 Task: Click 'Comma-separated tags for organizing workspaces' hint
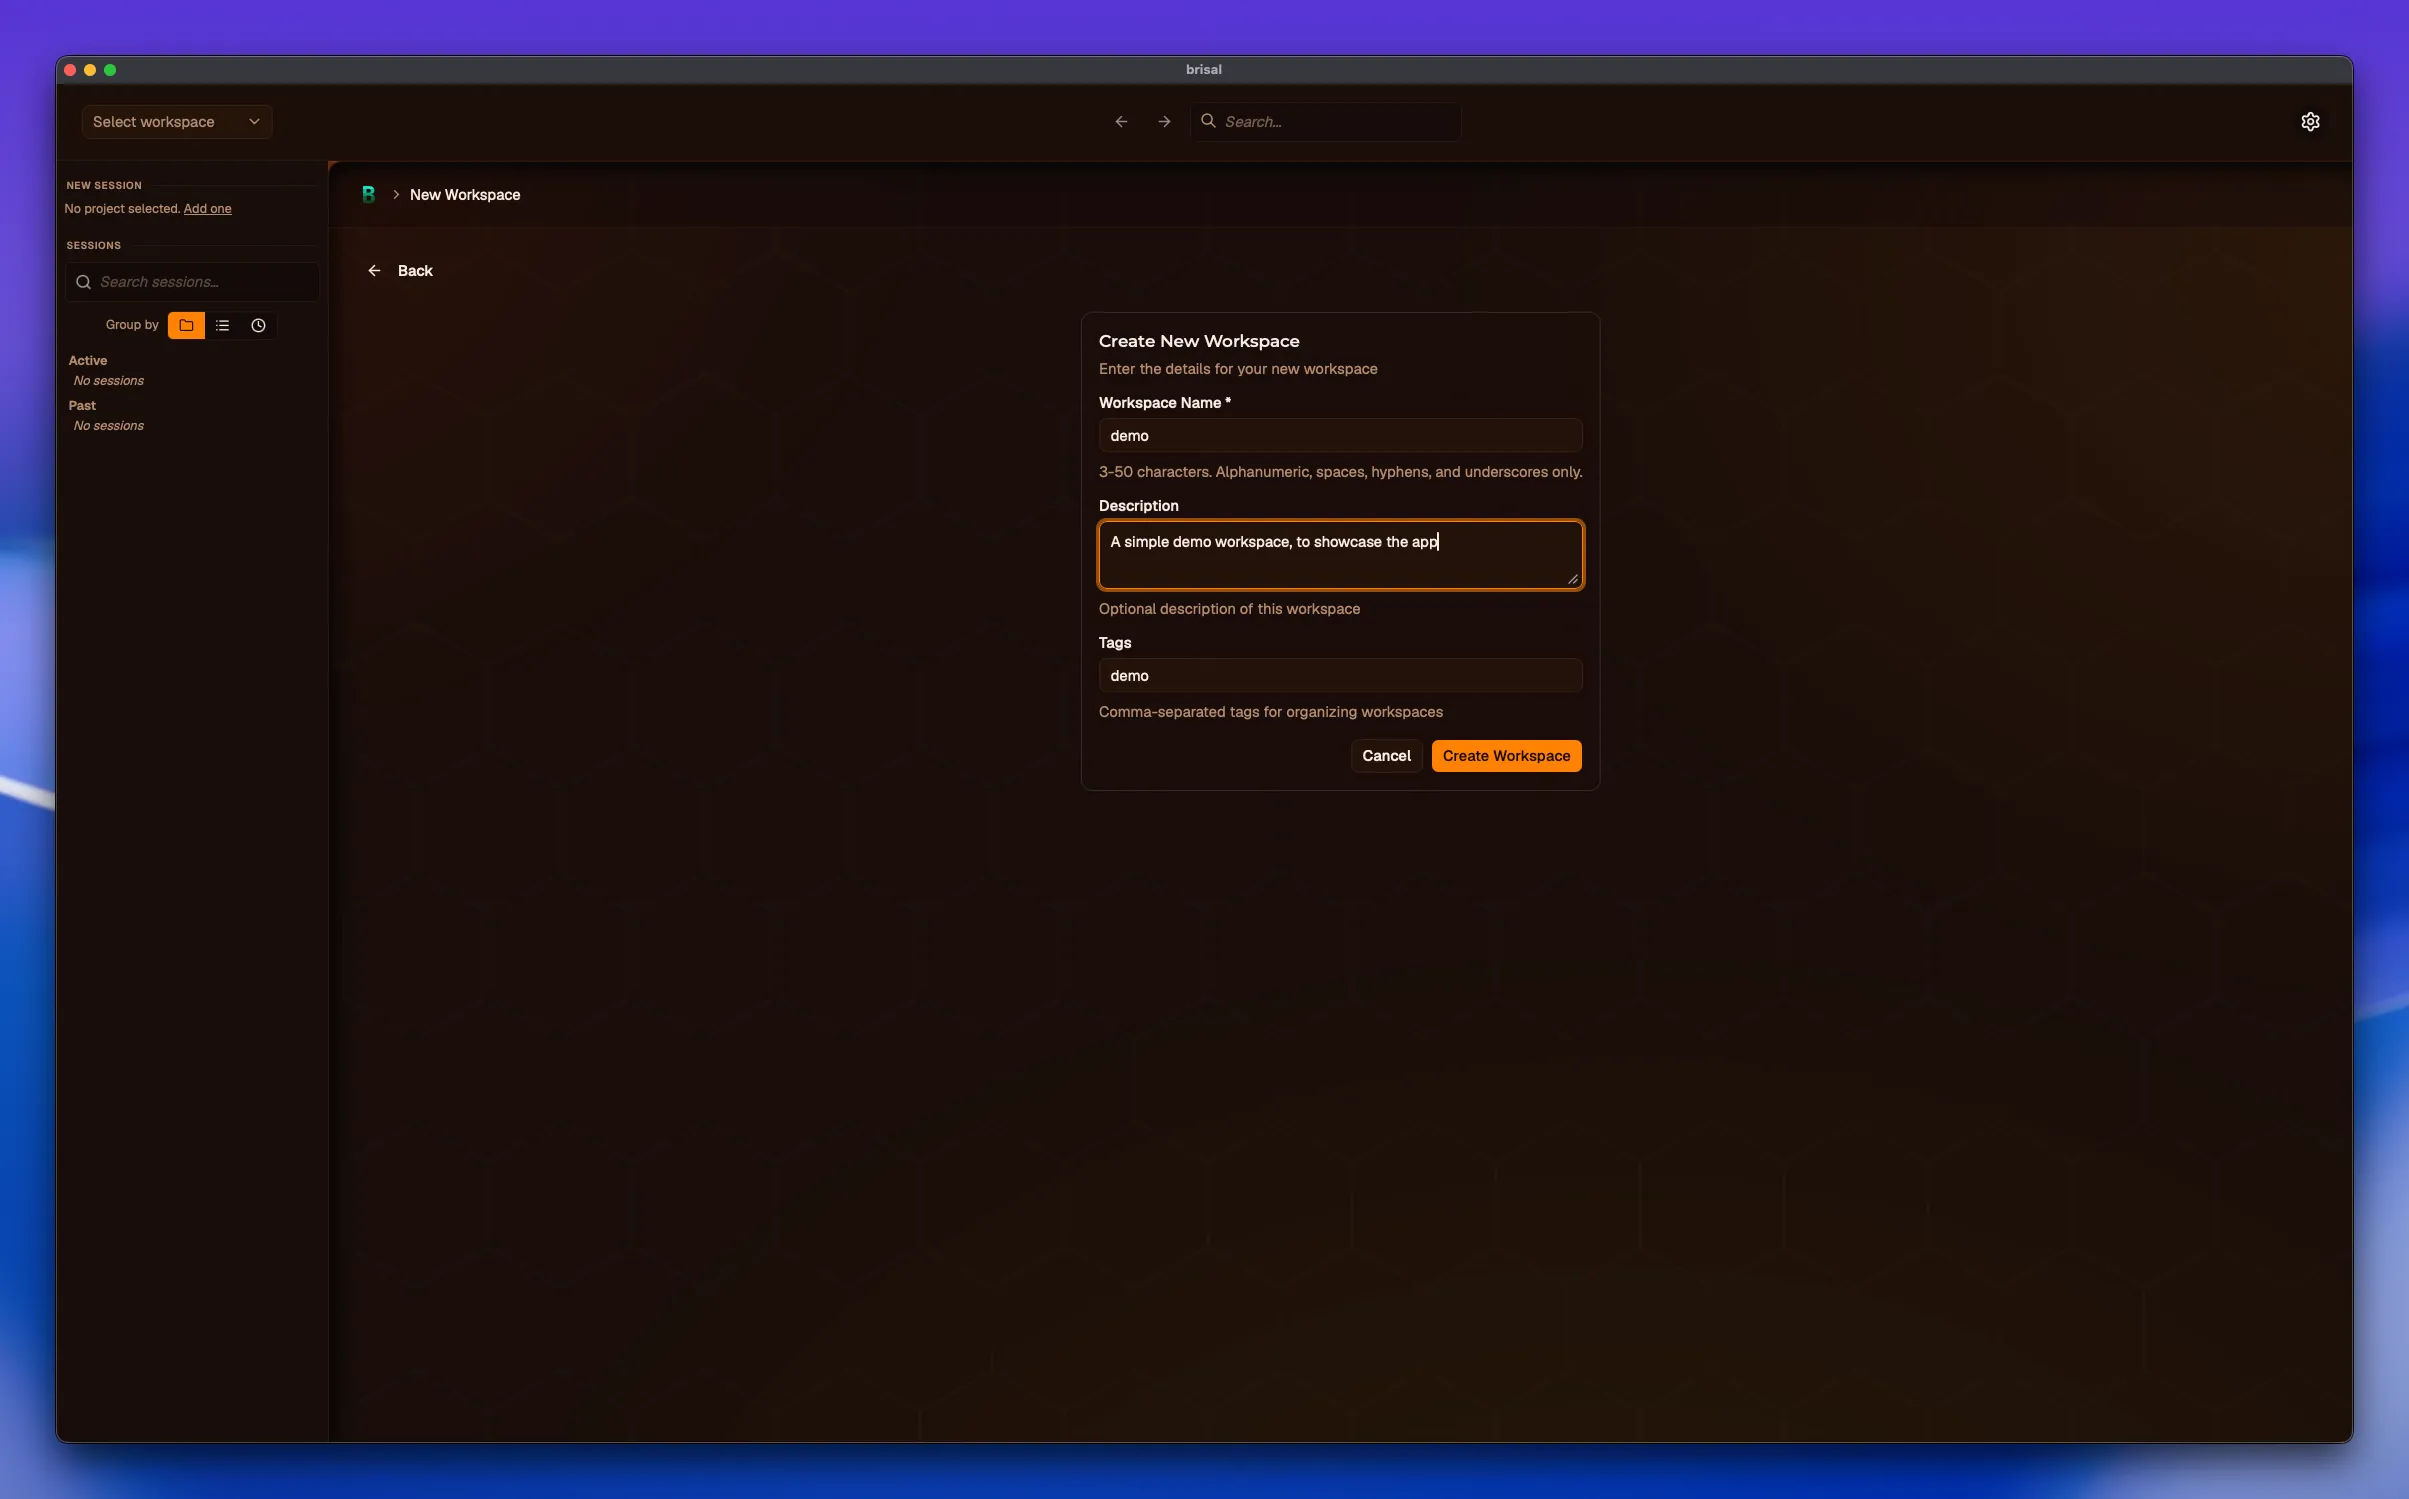tap(1270, 711)
